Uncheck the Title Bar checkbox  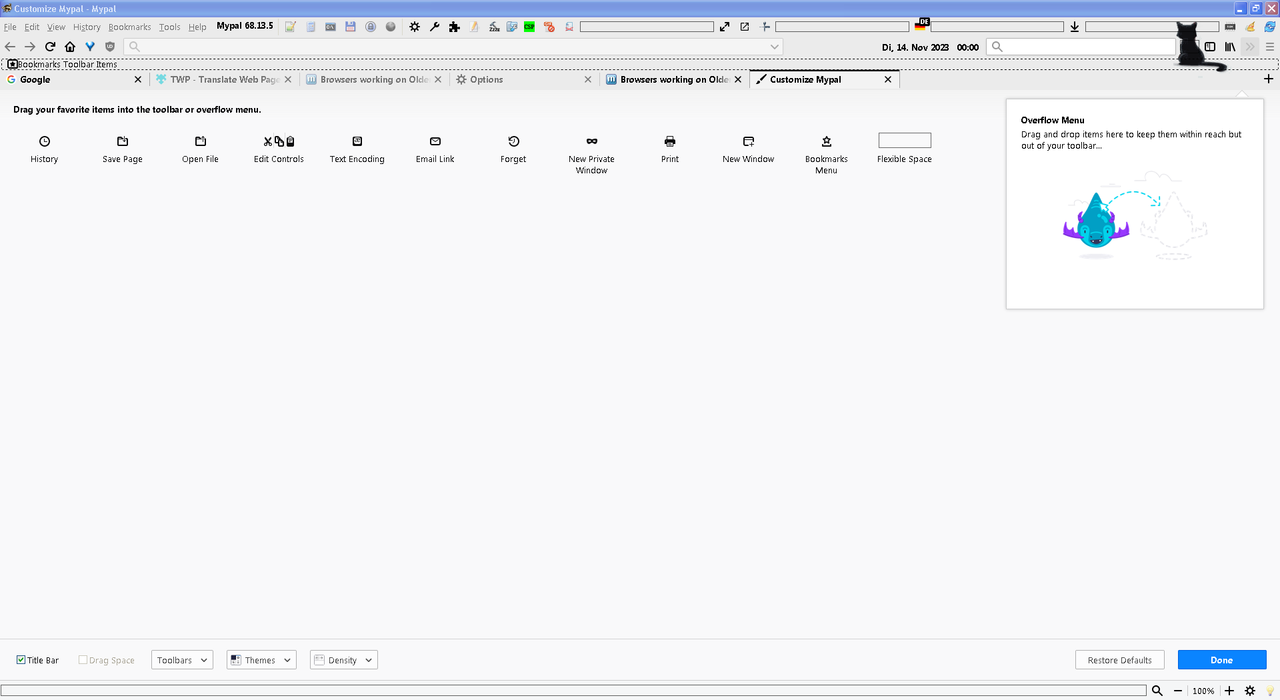(x=22, y=660)
